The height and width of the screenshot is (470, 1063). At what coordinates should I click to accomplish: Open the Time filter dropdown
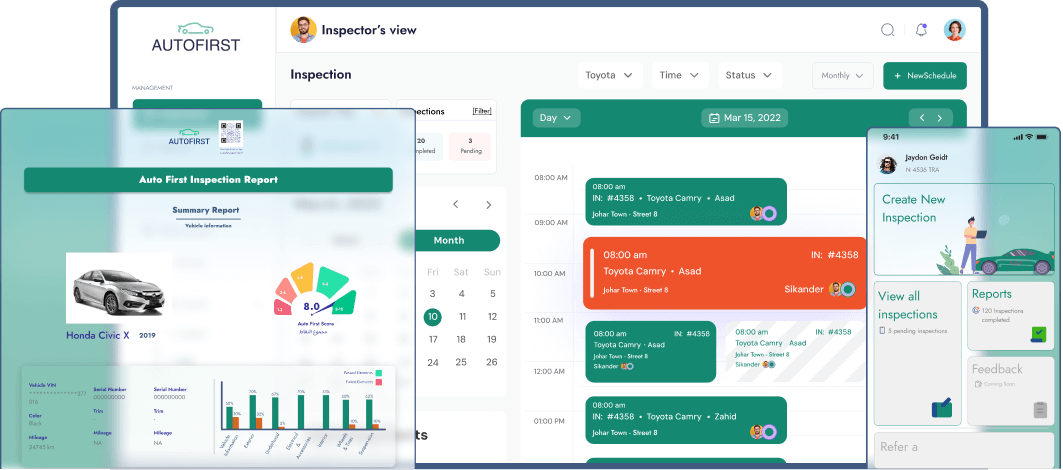(x=680, y=75)
